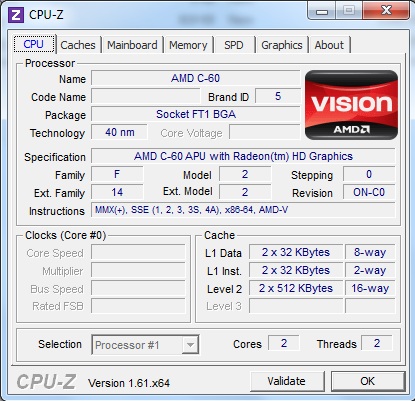Go to the Memory tab
This screenshot has height=401, width=415.
pos(188,45)
